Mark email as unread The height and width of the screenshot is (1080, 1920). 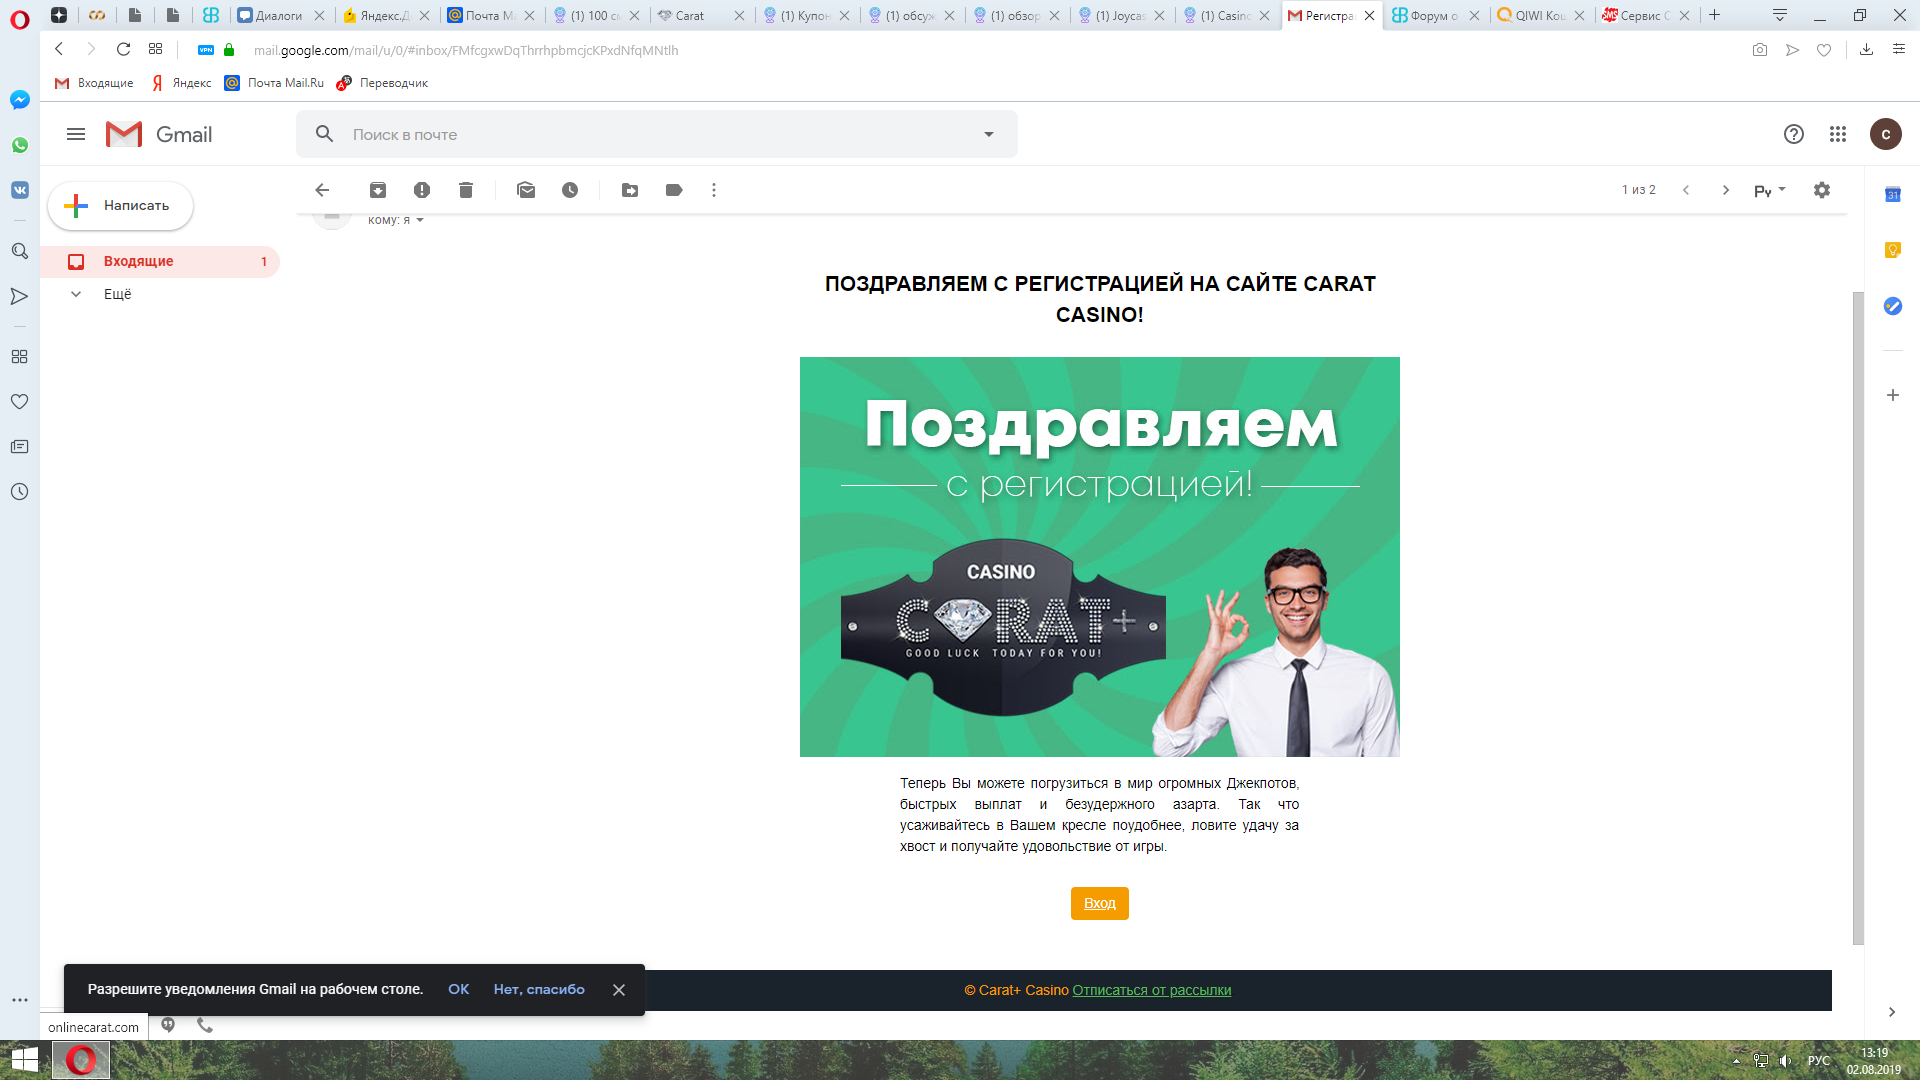(x=526, y=190)
